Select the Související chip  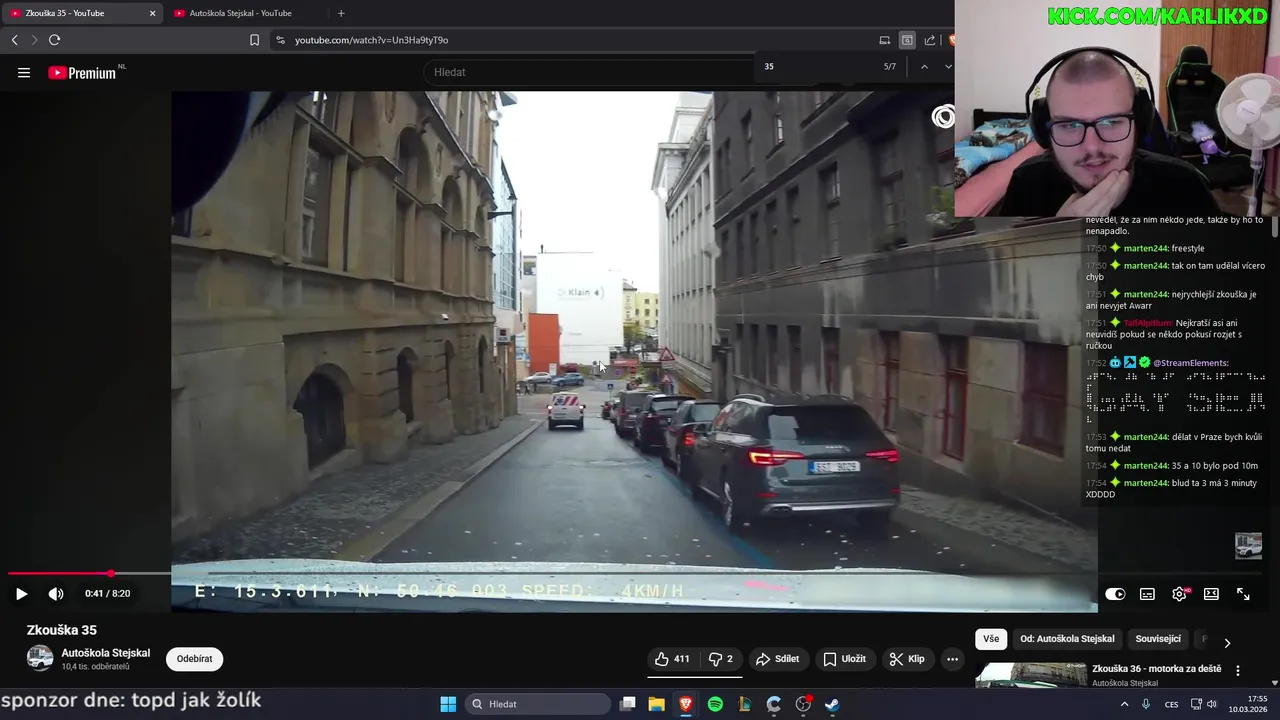(1158, 639)
